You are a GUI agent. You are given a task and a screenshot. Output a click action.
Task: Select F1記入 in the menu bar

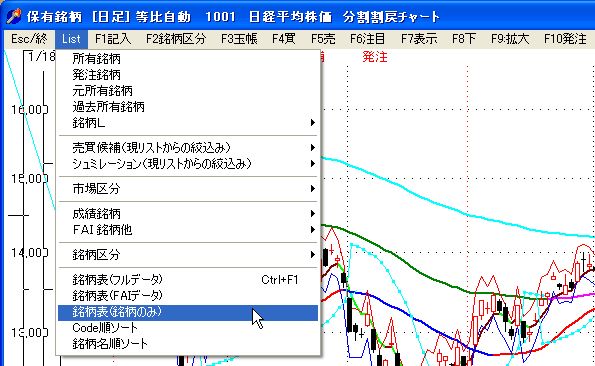pos(113,39)
